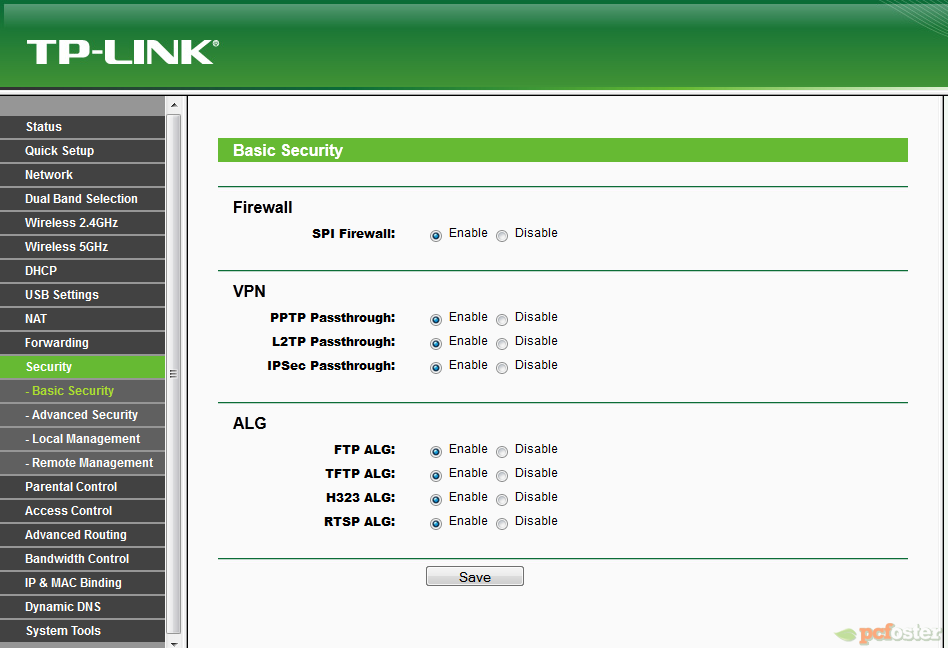Click the sidebar scroll up arrow
The image size is (948, 648).
pos(174,105)
